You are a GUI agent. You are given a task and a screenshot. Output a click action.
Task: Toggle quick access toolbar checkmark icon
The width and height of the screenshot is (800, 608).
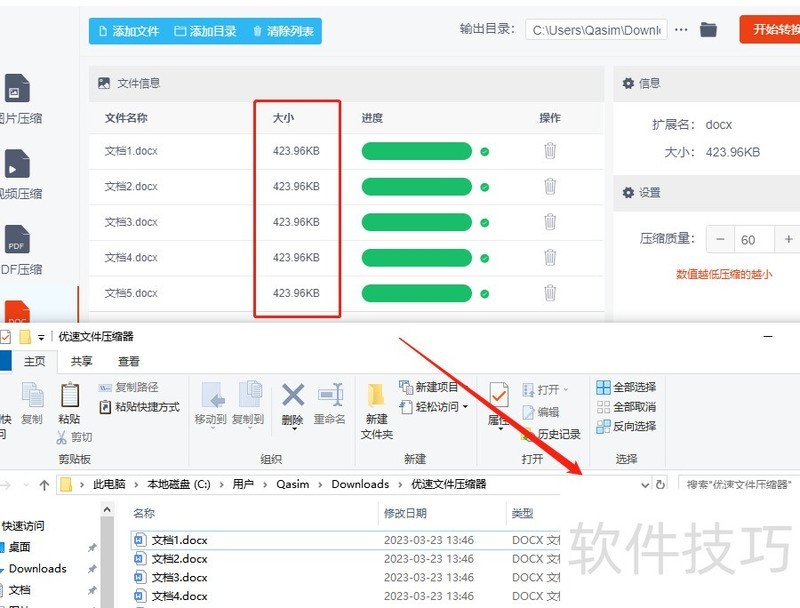click(6, 337)
